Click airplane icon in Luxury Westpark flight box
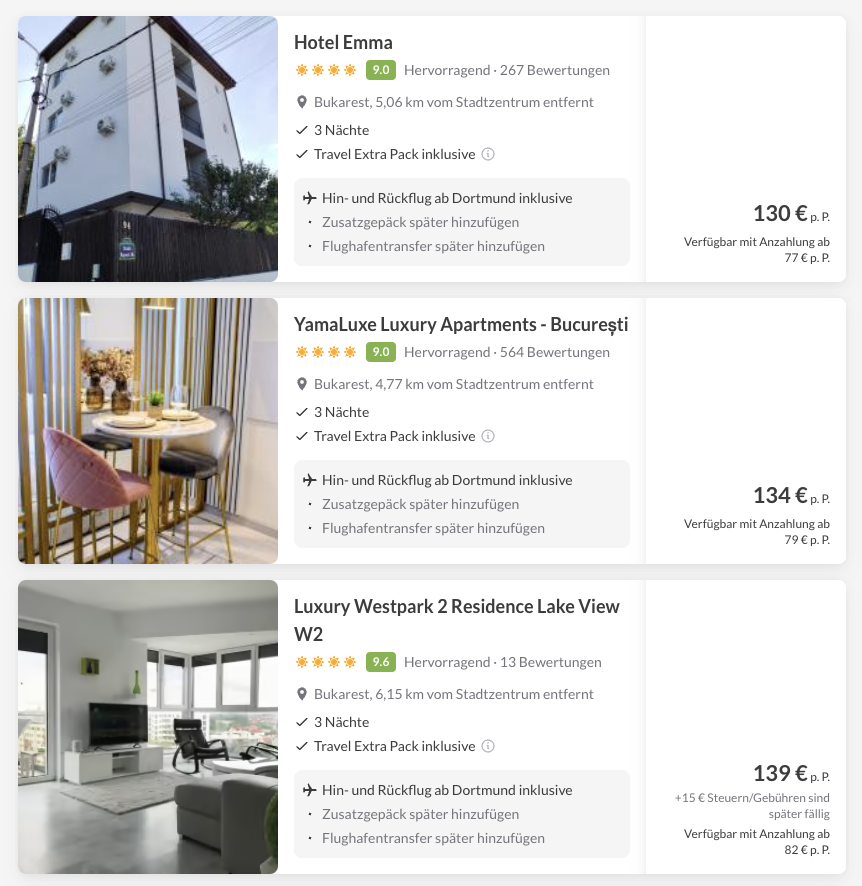 [310, 790]
